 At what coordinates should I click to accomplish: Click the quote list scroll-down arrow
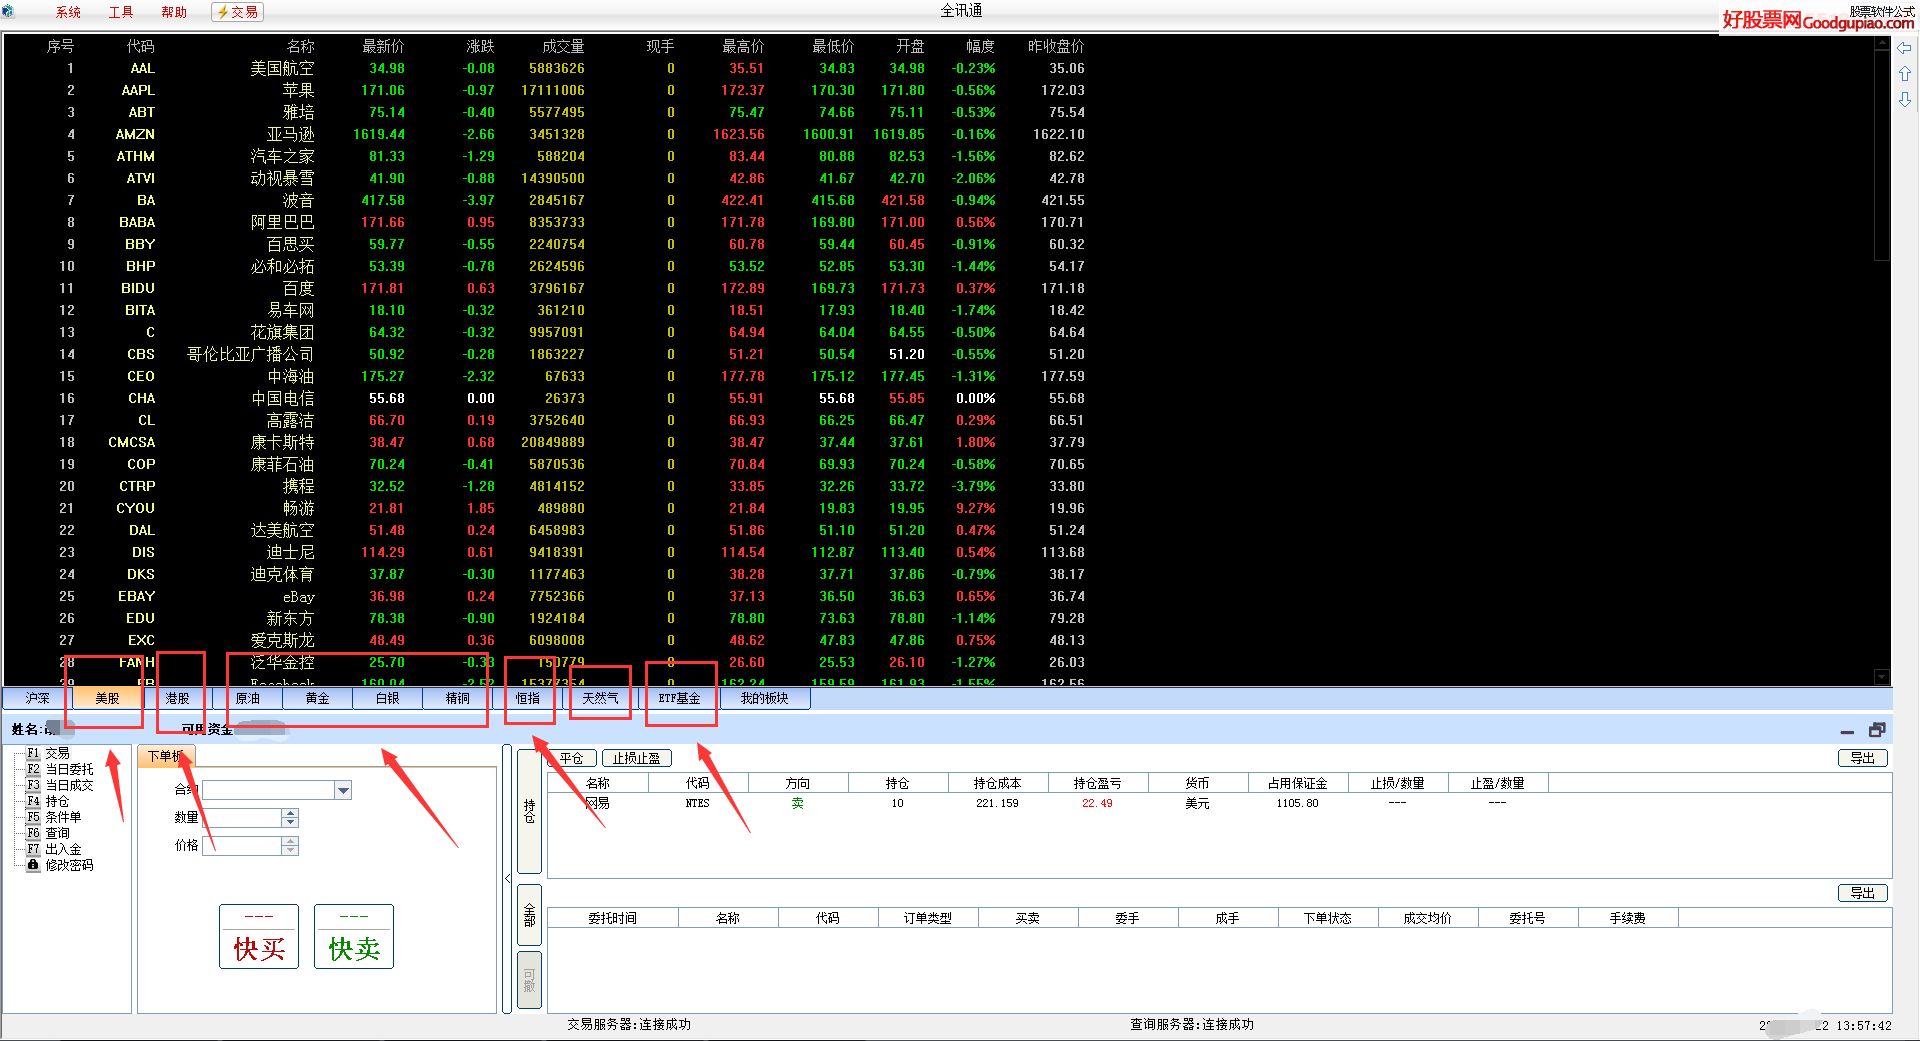tap(1881, 677)
